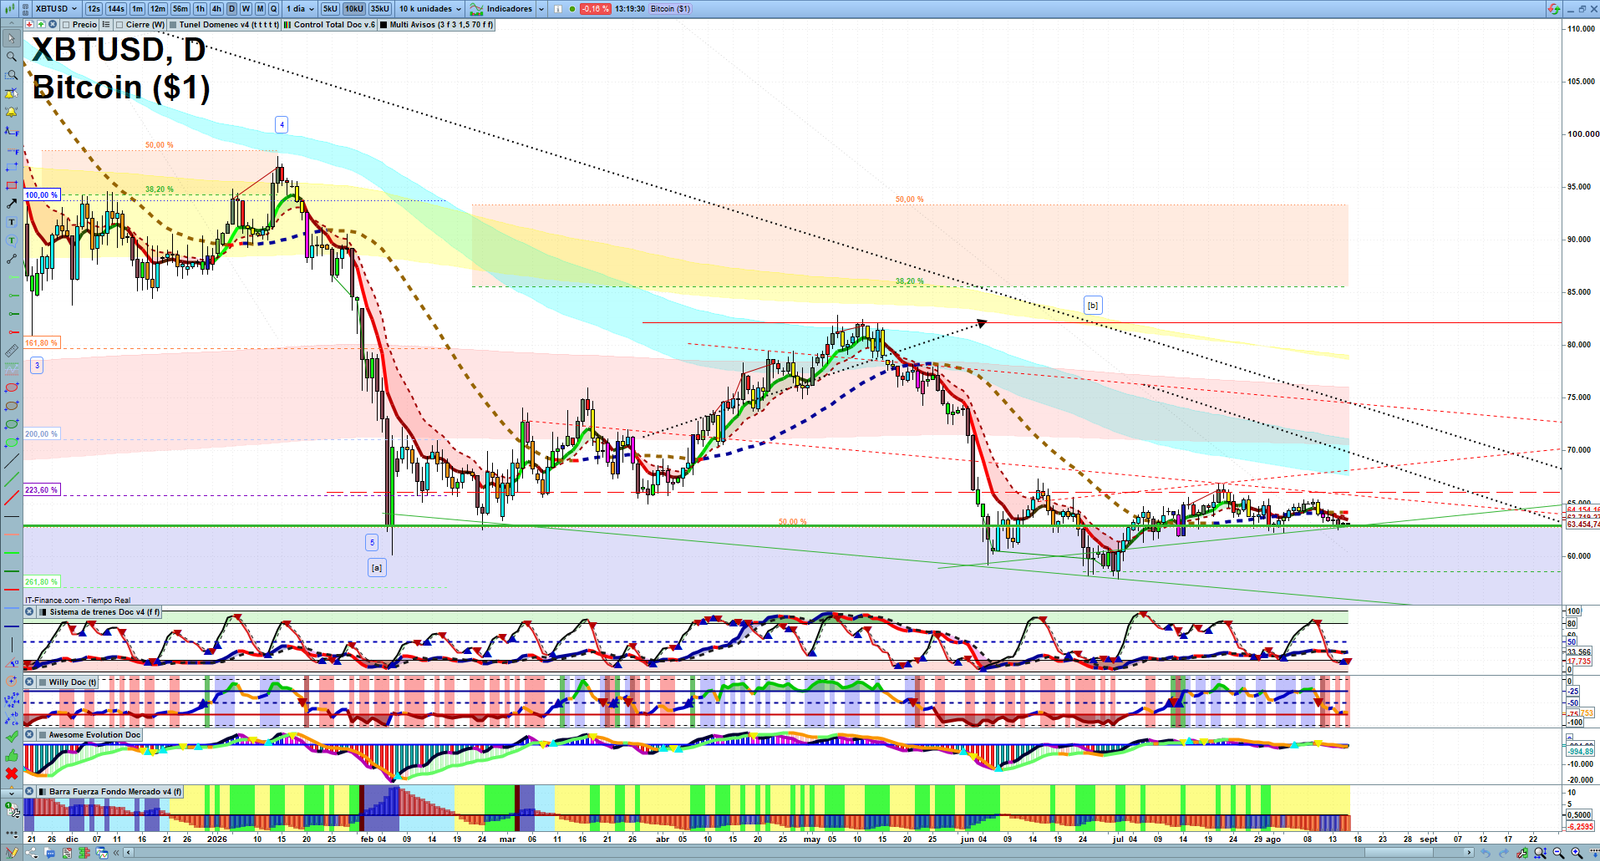The height and width of the screenshot is (861, 1600).
Task: Select the W weekly timeframe
Action: tap(245, 9)
